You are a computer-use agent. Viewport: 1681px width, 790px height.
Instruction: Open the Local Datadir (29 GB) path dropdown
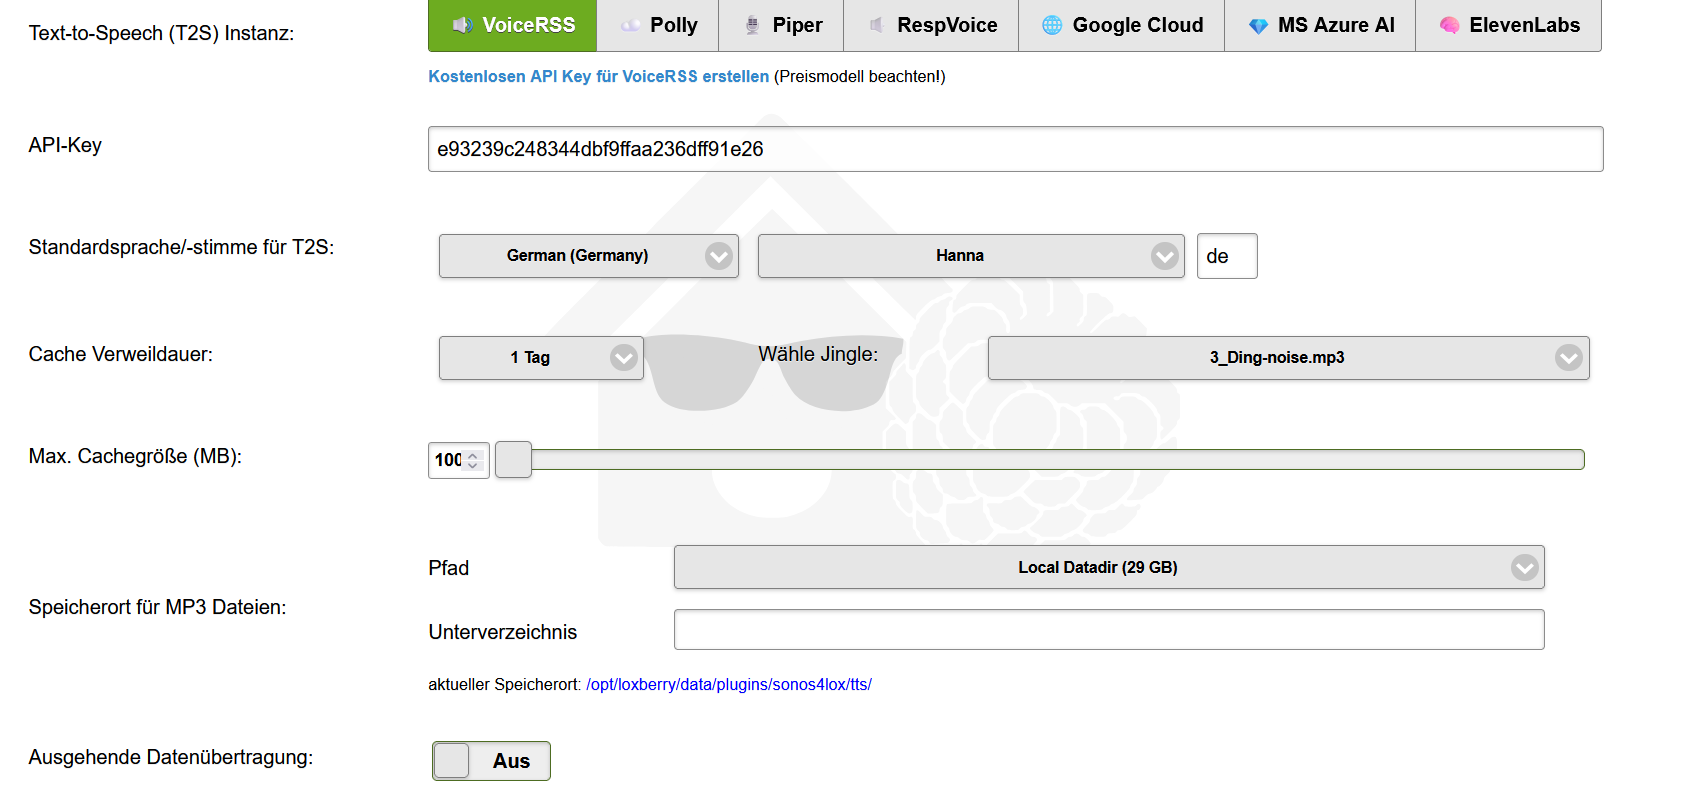tap(1109, 567)
